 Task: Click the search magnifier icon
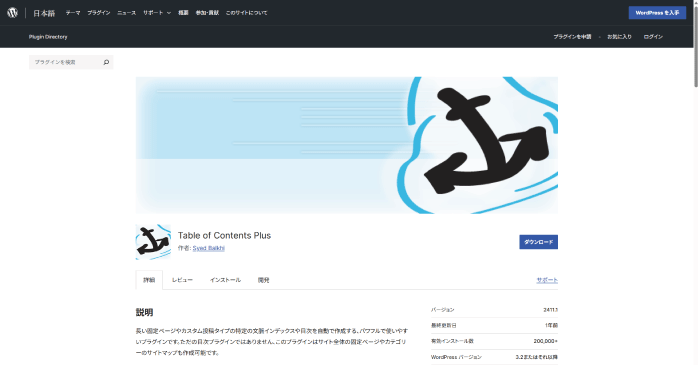coord(106,62)
